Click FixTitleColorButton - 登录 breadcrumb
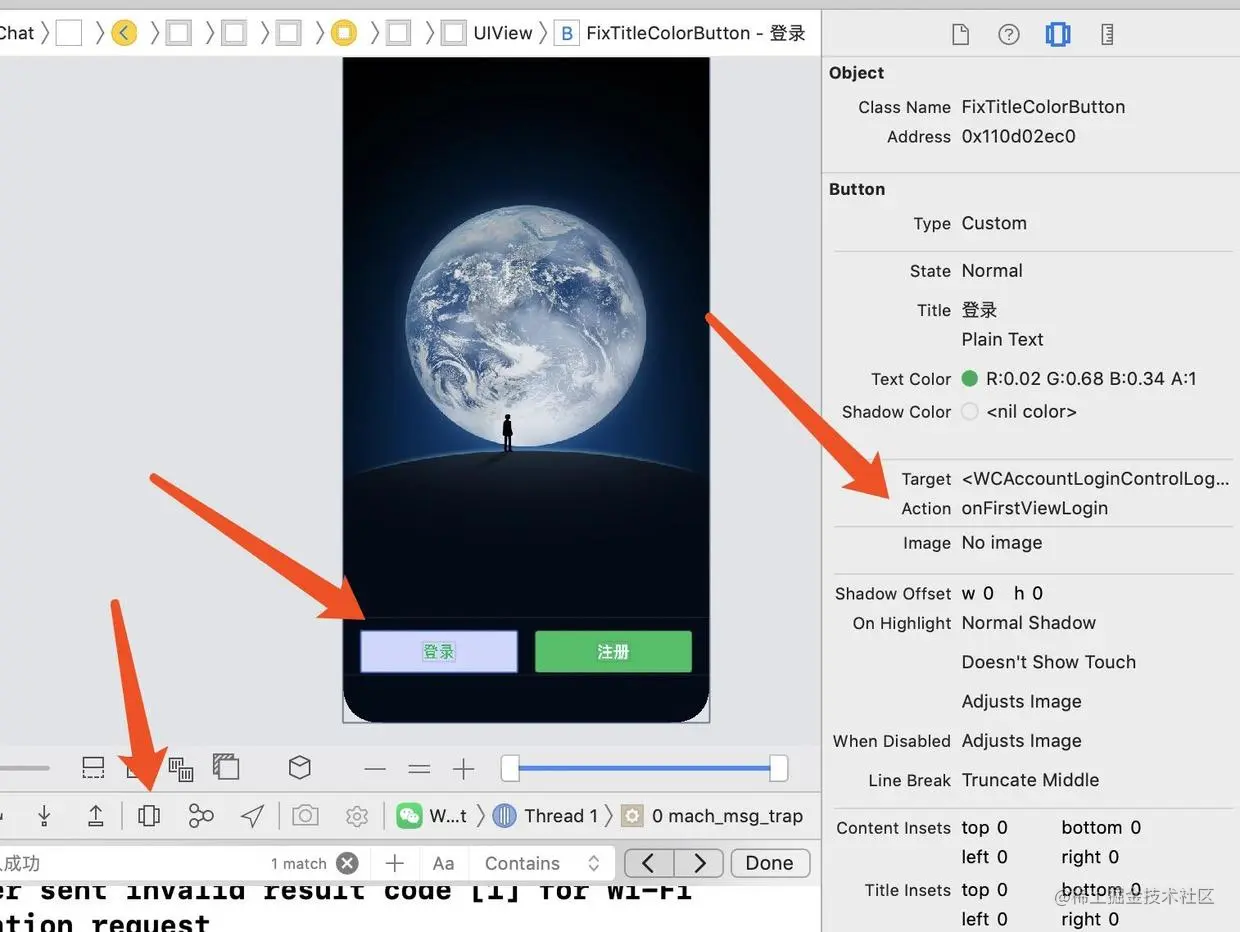 point(680,33)
